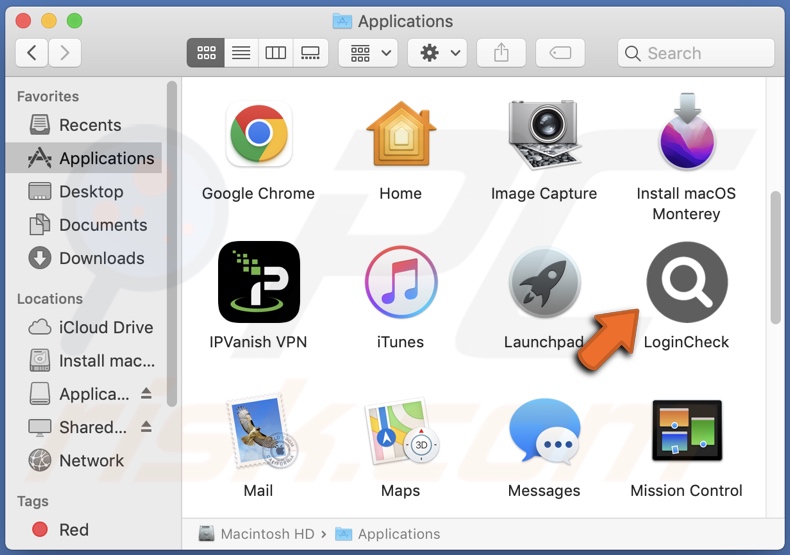The width and height of the screenshot is (790, 555).
Task: Select the IPVanish VPN app icon
Action: point(258,282)
